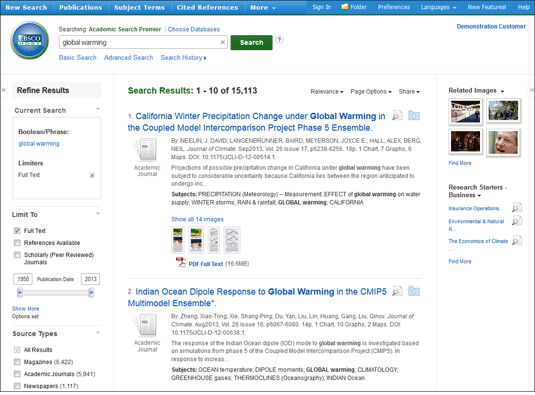
Task: Collapse the Limit To section
Action: pos(98,214)
